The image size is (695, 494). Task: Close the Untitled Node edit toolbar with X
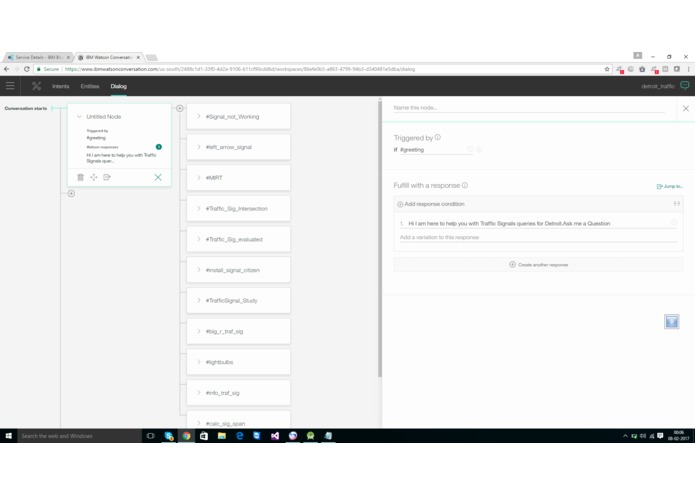click(158, 177)
